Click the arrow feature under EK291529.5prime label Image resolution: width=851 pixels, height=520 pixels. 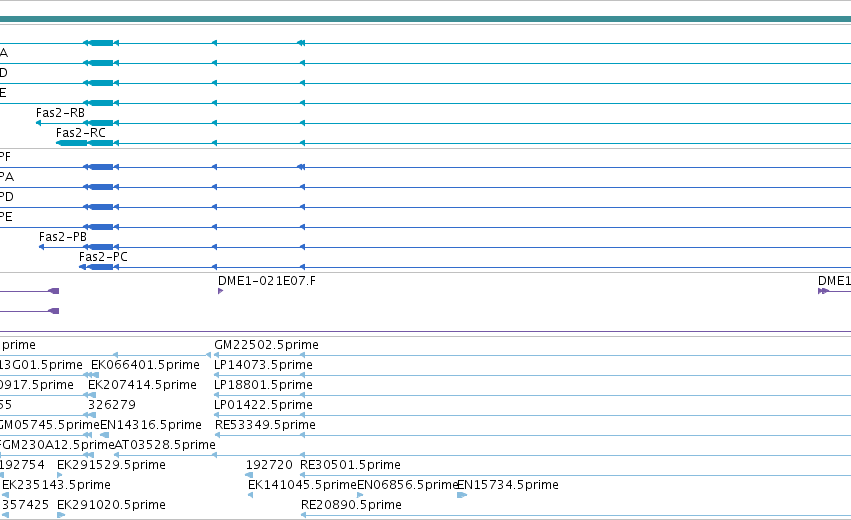[60, 475]
